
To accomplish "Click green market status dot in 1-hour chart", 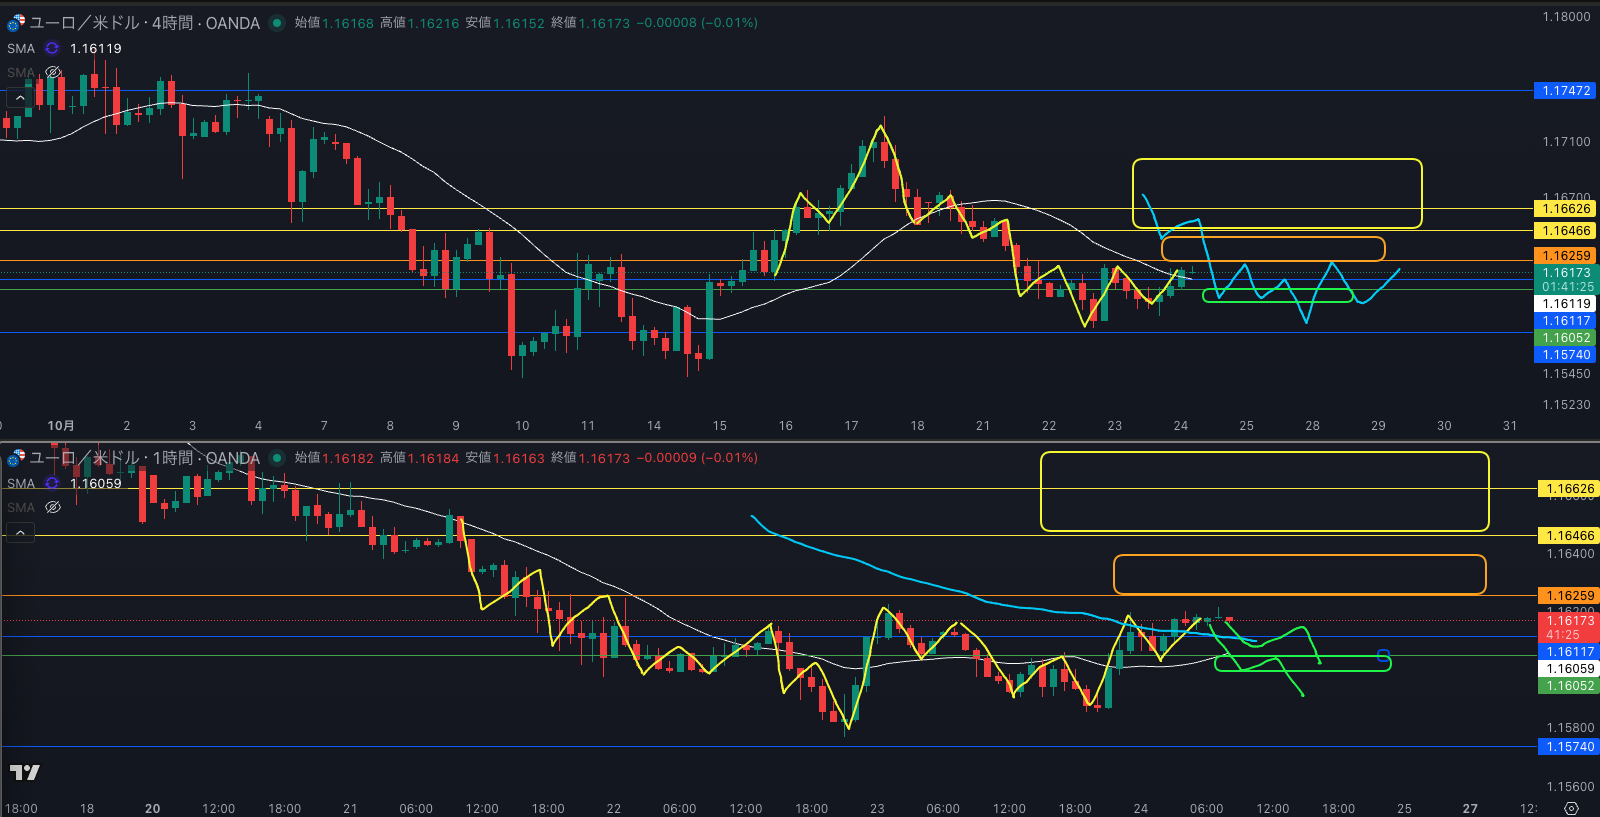I will [277, 458].
